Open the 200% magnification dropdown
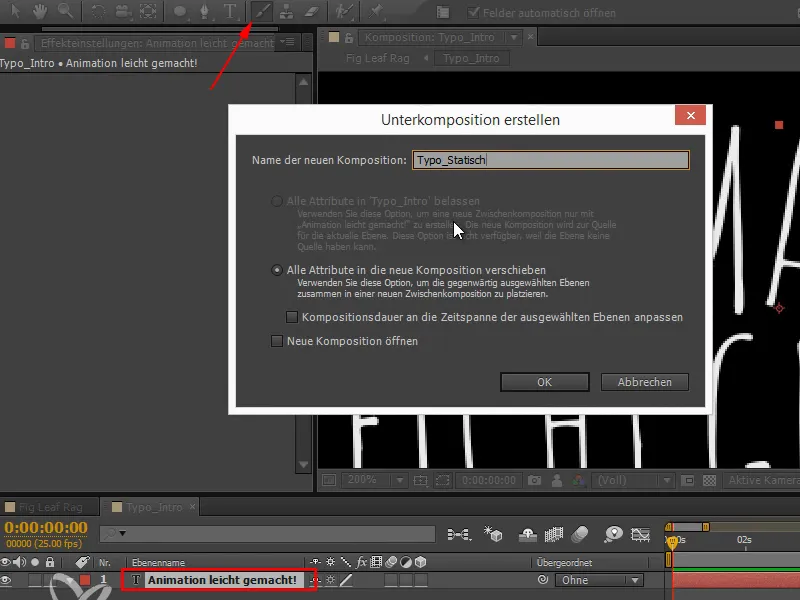Image resolution: width=800 pixels, height=600 pixels. pos(375,480)
